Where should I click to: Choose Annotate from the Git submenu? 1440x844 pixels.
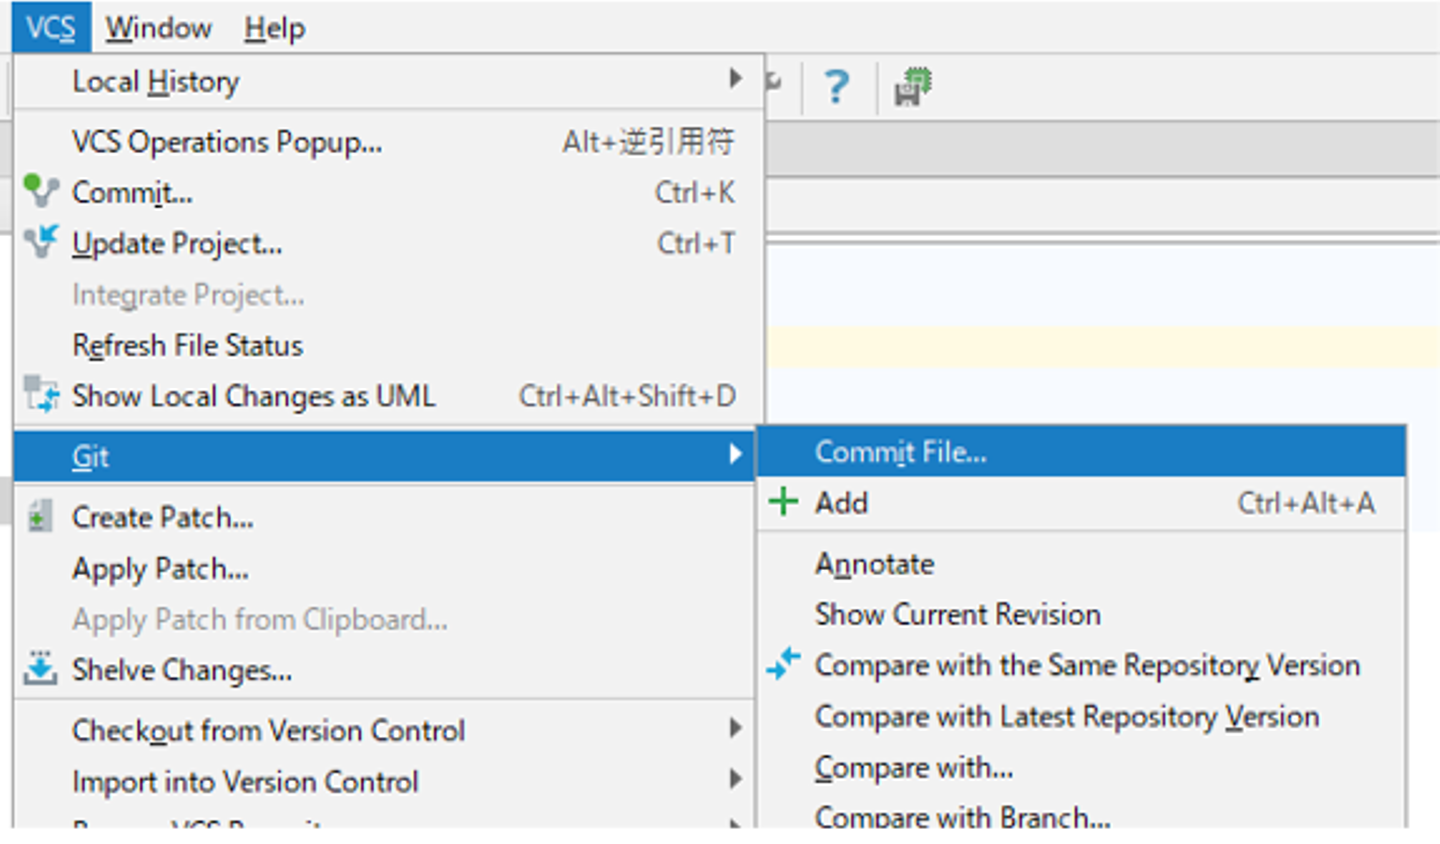click(x=874, y=564)
